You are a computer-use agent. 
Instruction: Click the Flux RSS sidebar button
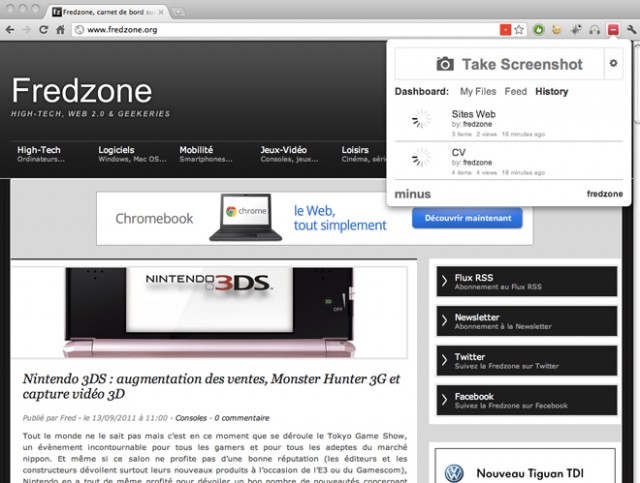(x=527, y=281)
